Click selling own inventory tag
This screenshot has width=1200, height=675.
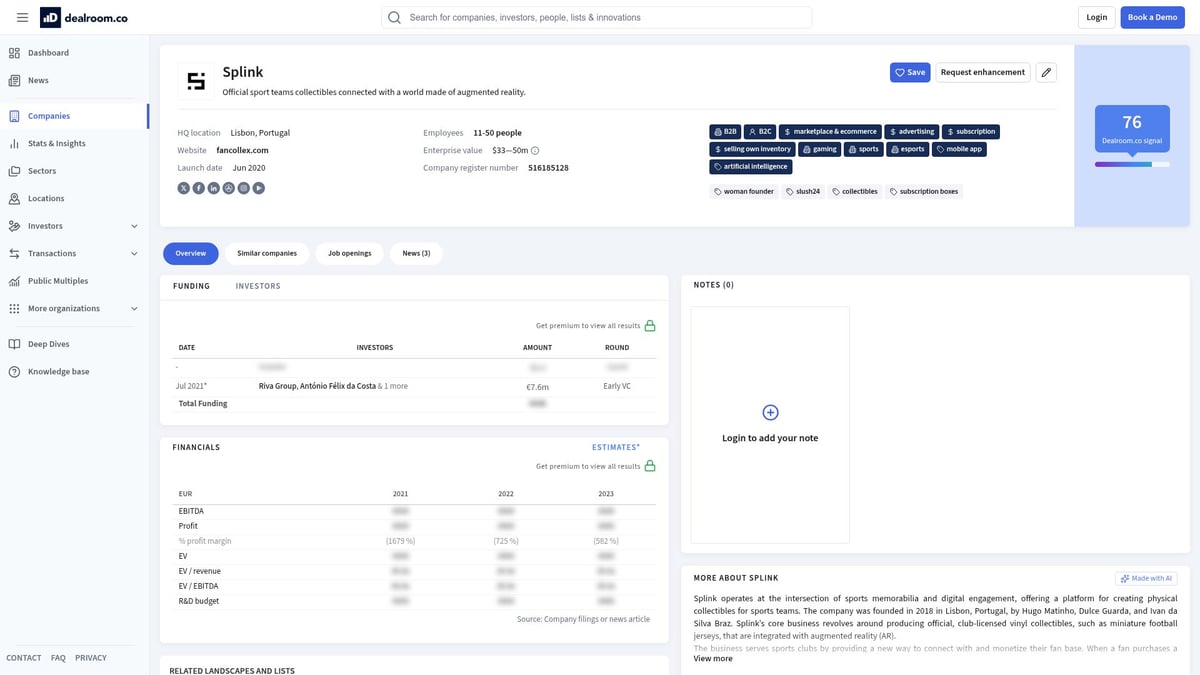[x=753, y=149]
